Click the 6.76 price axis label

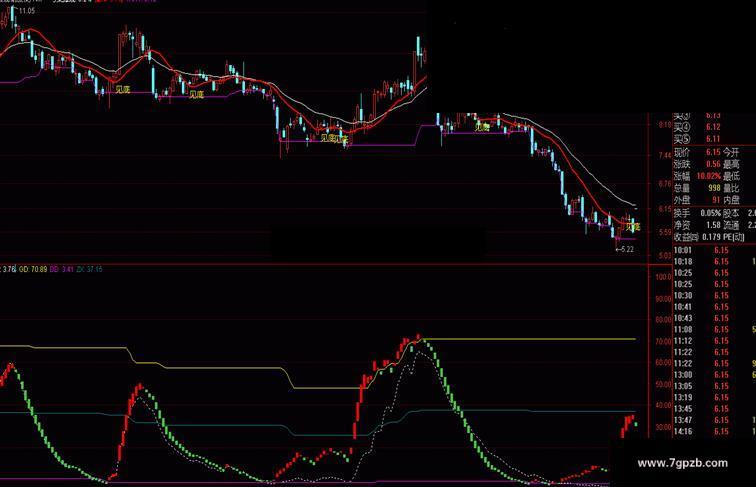(665, 184)
